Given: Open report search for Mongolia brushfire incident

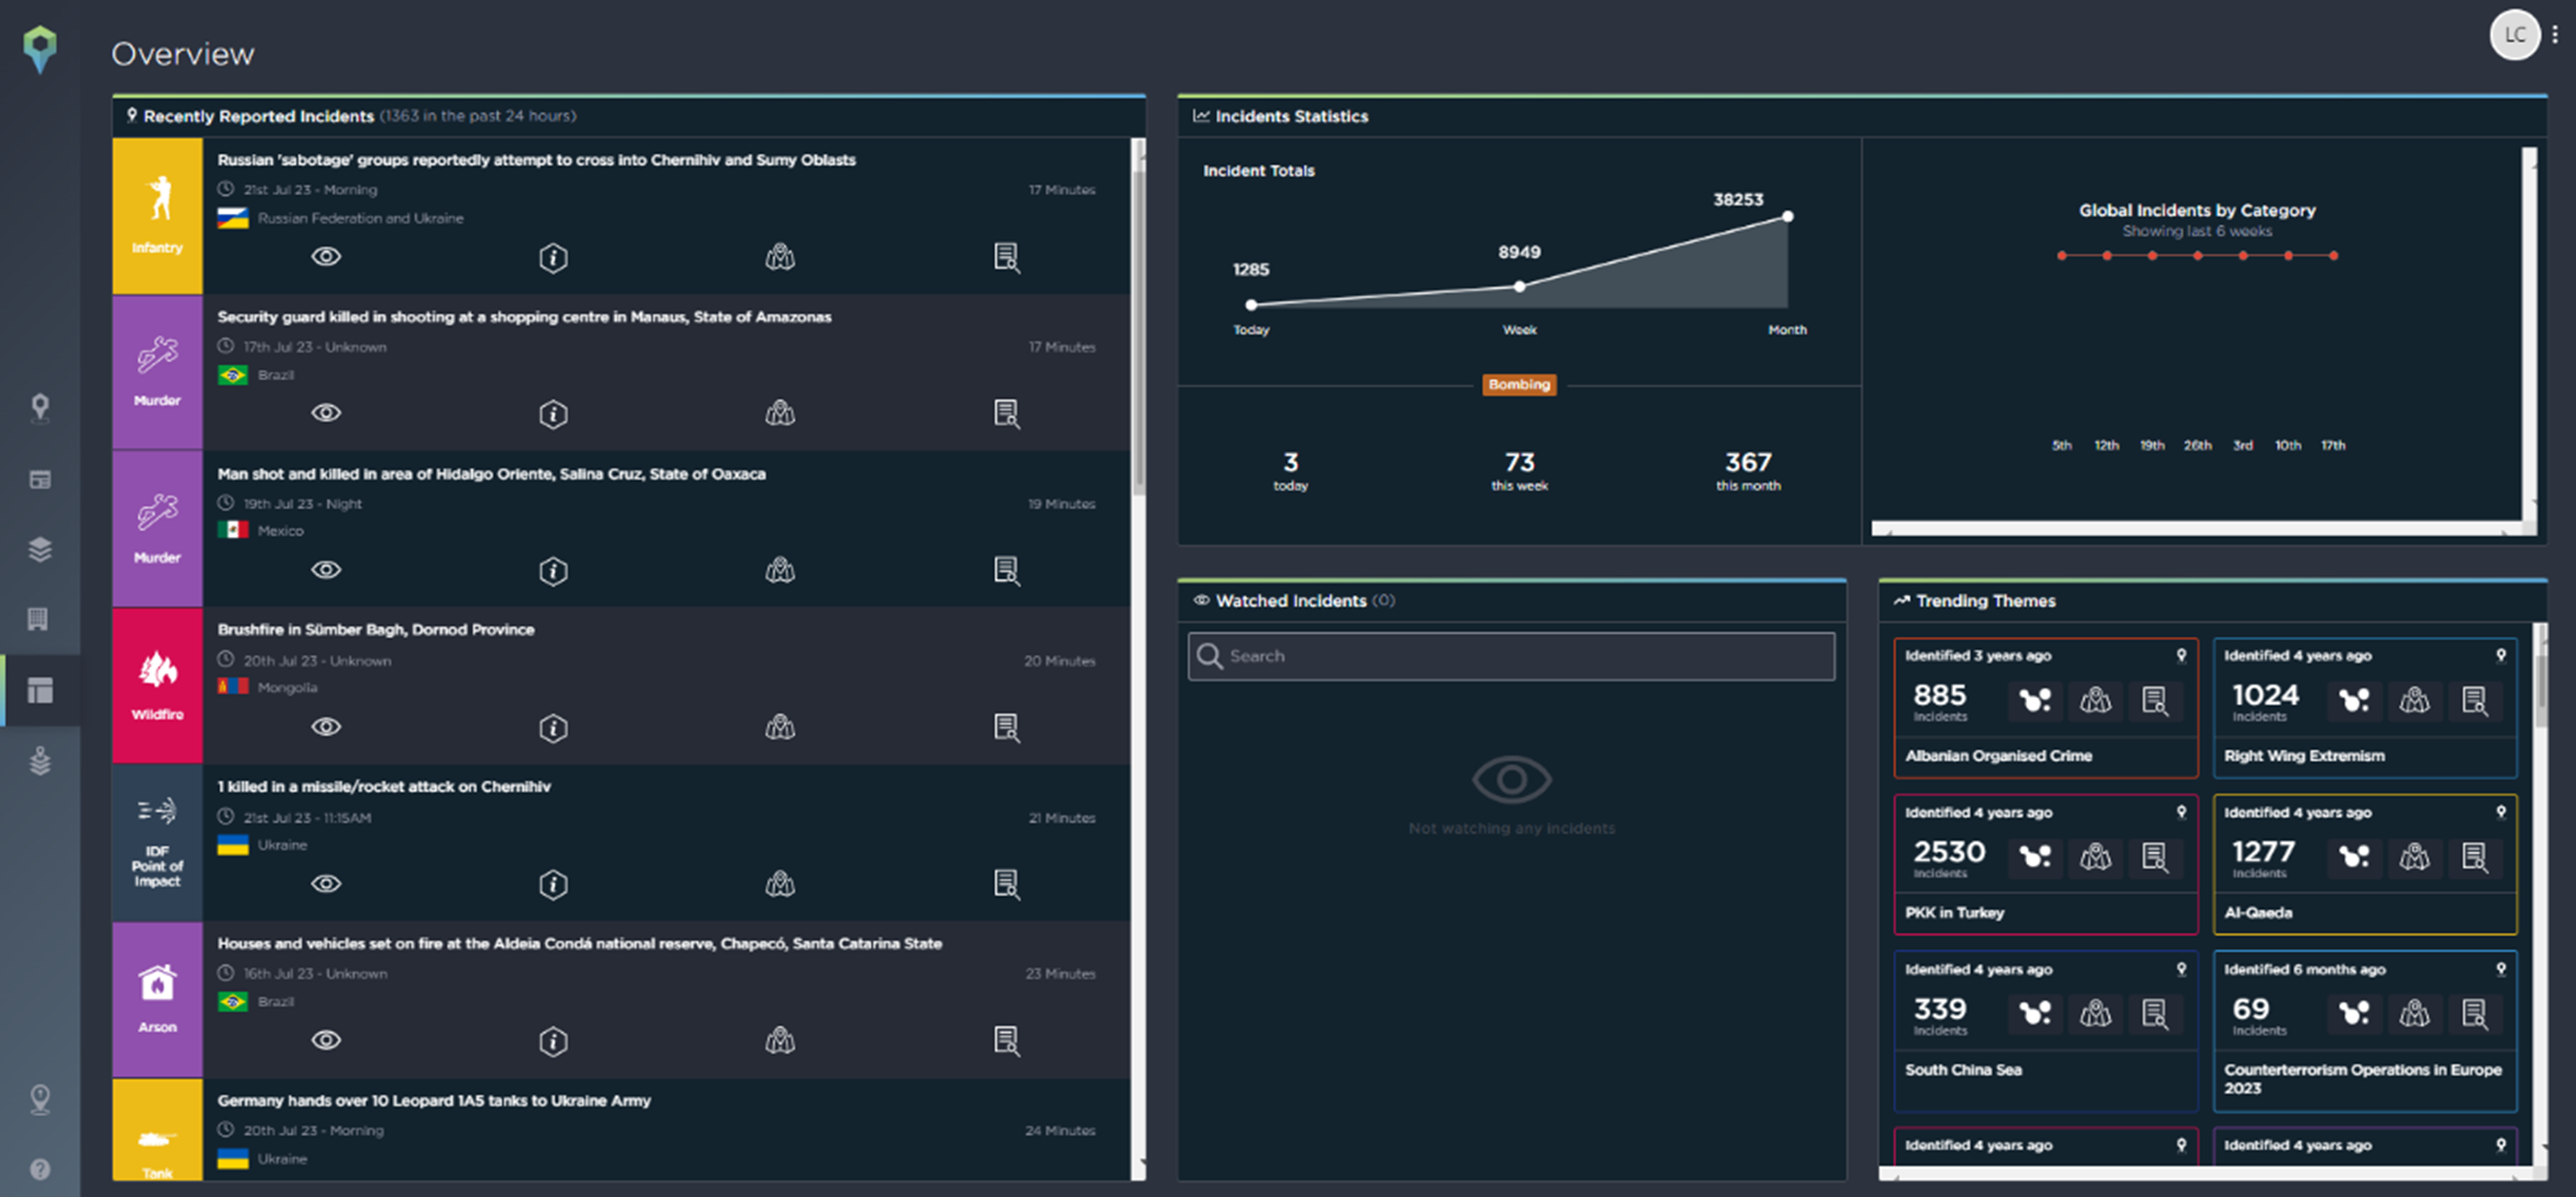Looking at the screenshot, I should (1007, 727).
